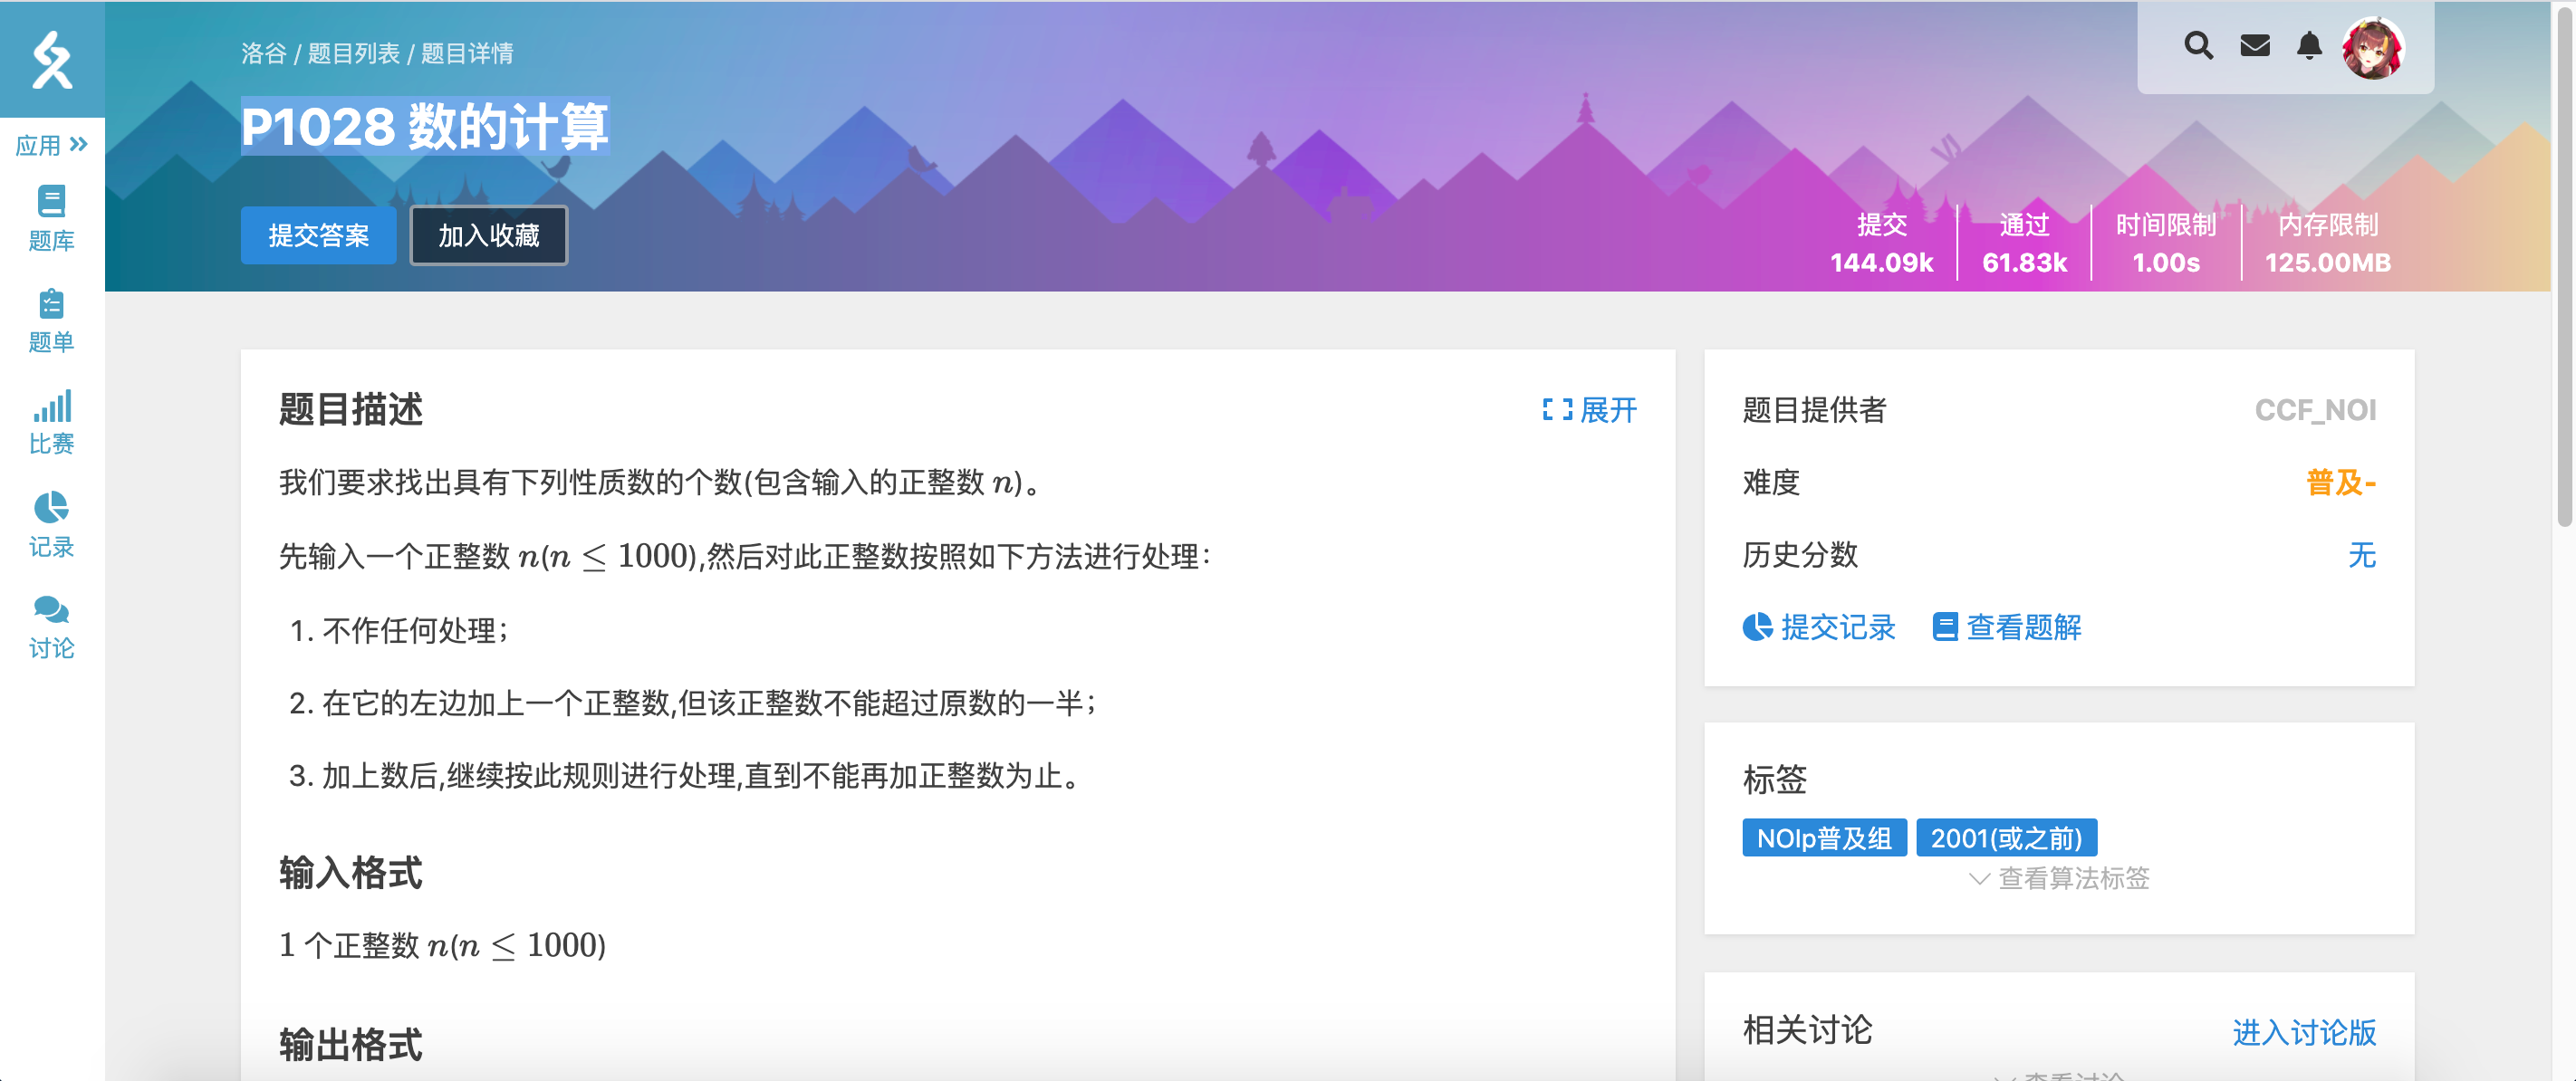Open the 讨论 sidebar icon
The image size is (2576, 1081).
pyautogui.click(x=52, y=625)
